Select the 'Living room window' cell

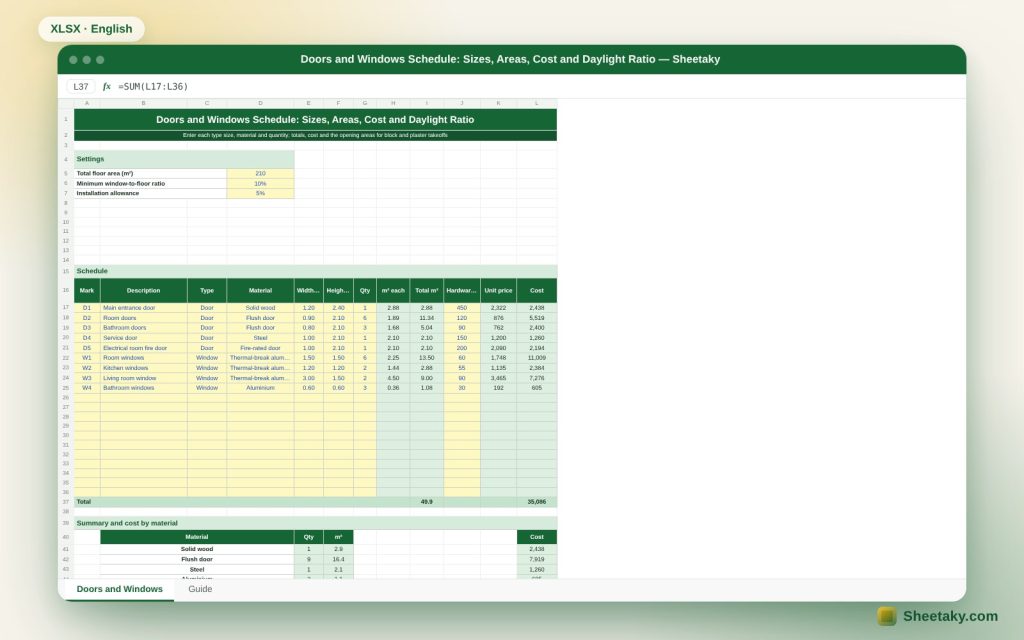(144, 378)
